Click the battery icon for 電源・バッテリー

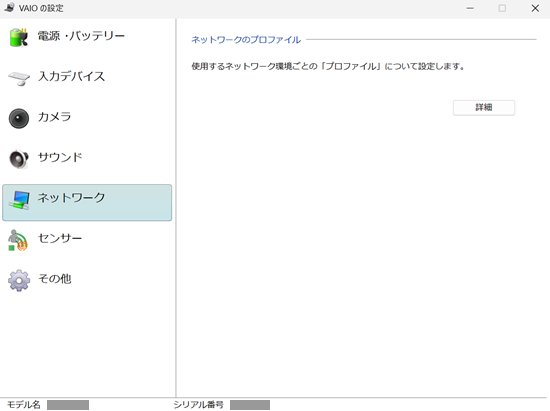[x=19, y=37]
